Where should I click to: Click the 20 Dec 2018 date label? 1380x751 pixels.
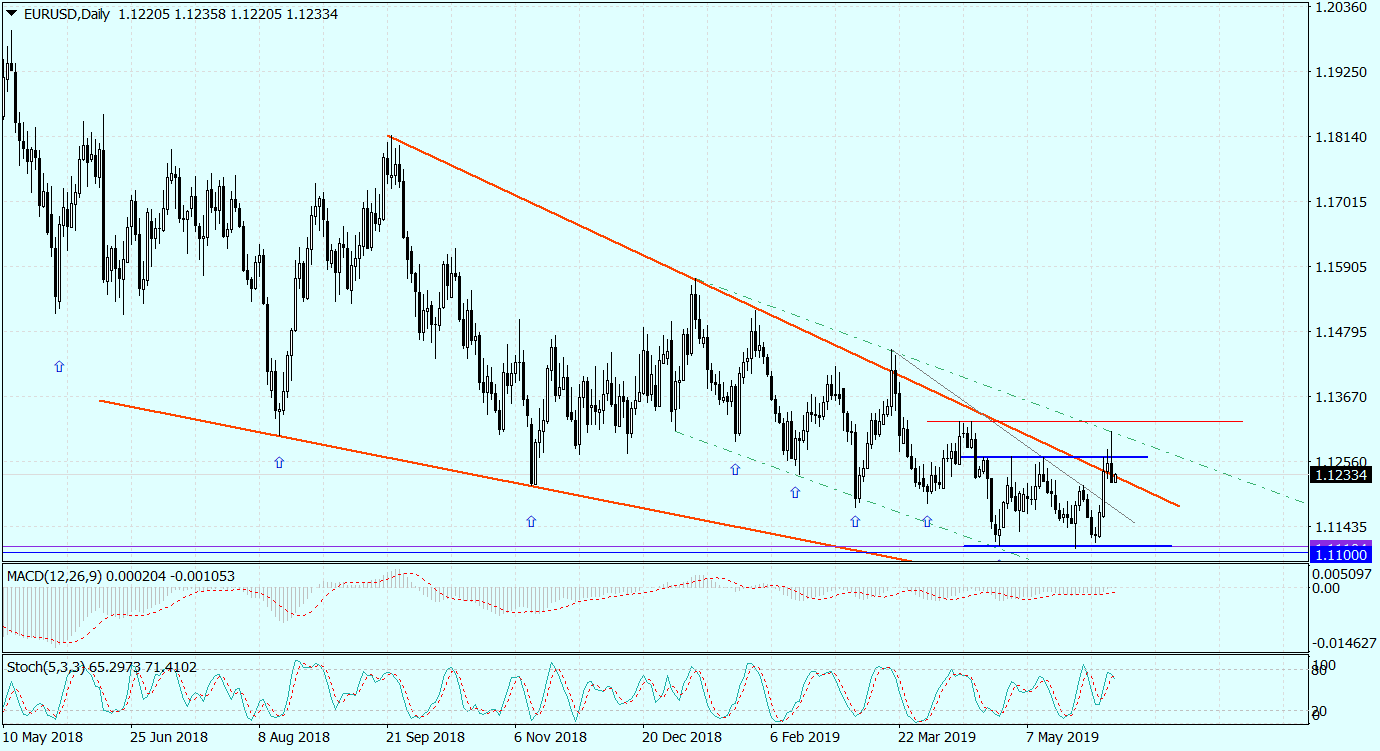(x=682, y=737)
